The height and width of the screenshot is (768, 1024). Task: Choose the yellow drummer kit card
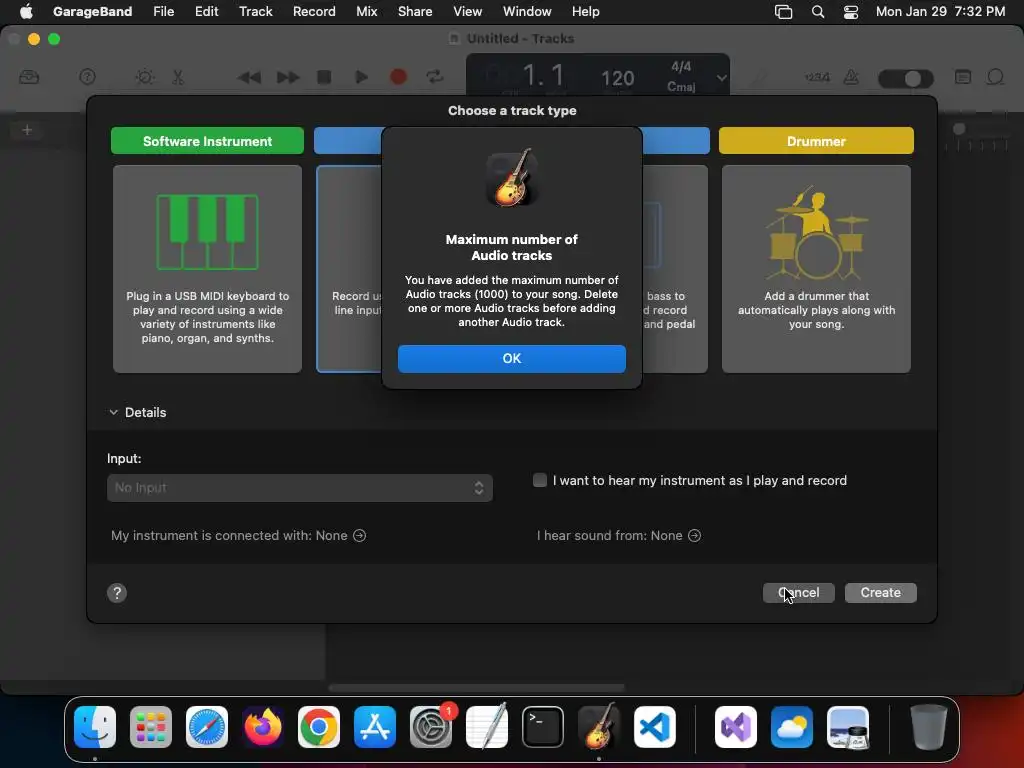pyautogui.click(x=816, y=268)
